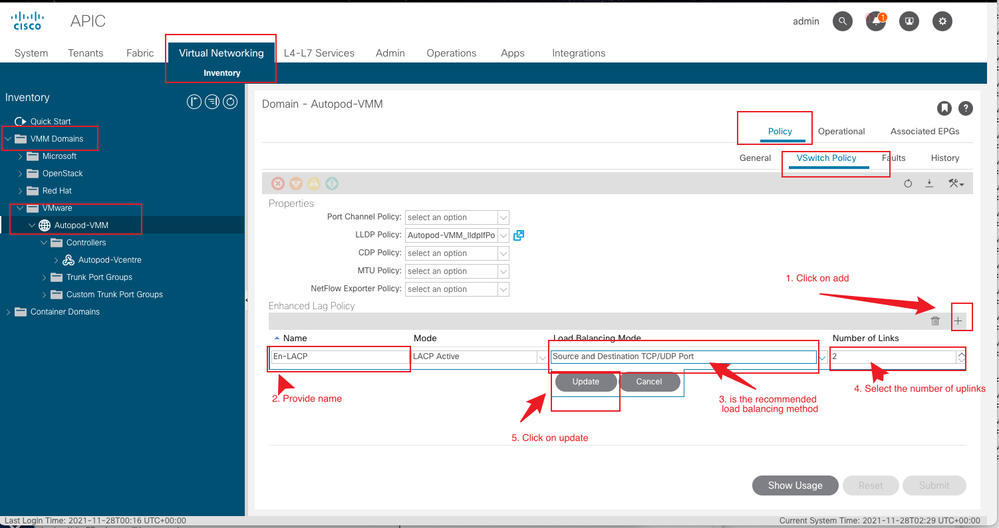Select the VSwitch Policy sub-tab
Image resolution: width=999 pixels, height=528 pixels.
pyautogui.click(x=826, y=158)
